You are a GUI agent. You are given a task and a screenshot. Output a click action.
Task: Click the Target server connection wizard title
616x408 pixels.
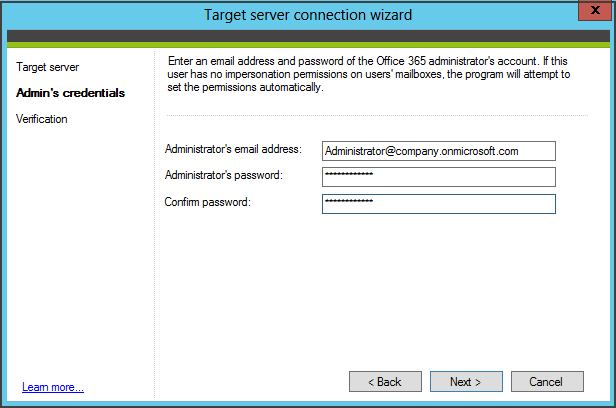click(308, 15)
